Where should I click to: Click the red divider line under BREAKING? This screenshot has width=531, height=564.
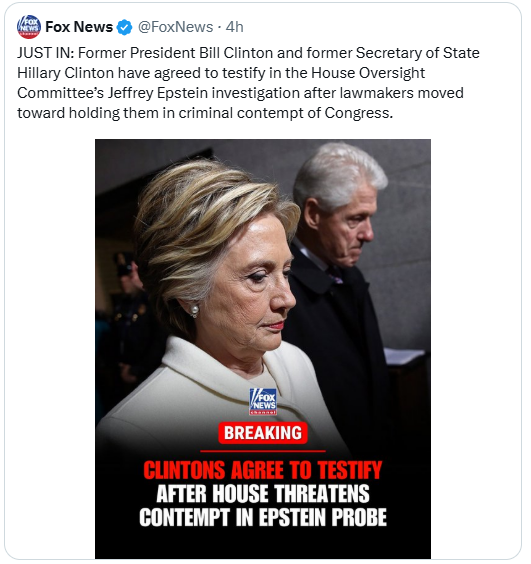click(x=263, y=451)
